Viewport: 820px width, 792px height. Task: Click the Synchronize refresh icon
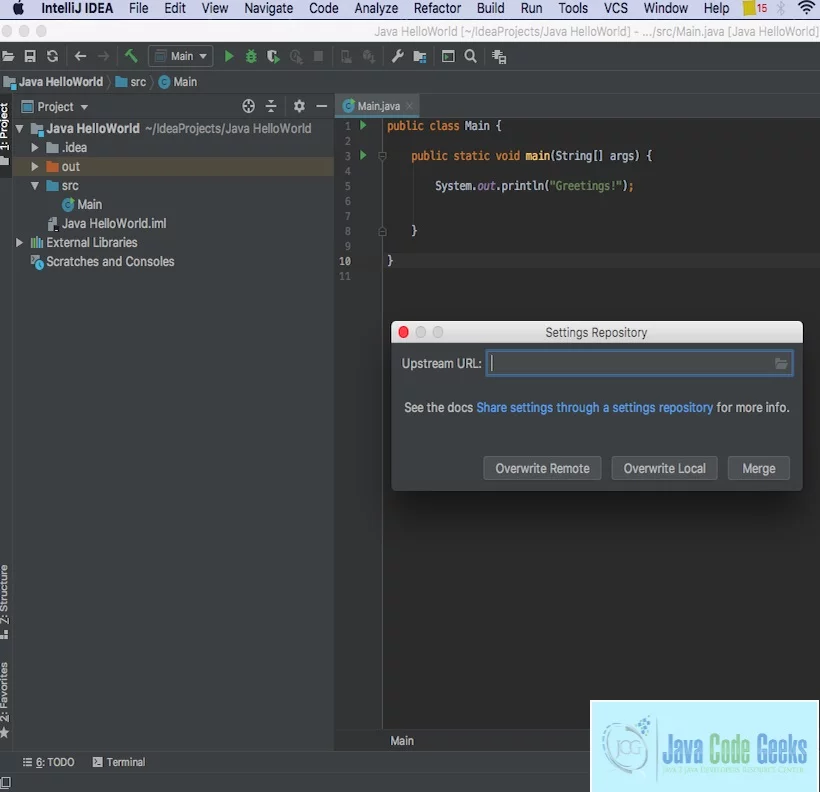pos(52,56)
